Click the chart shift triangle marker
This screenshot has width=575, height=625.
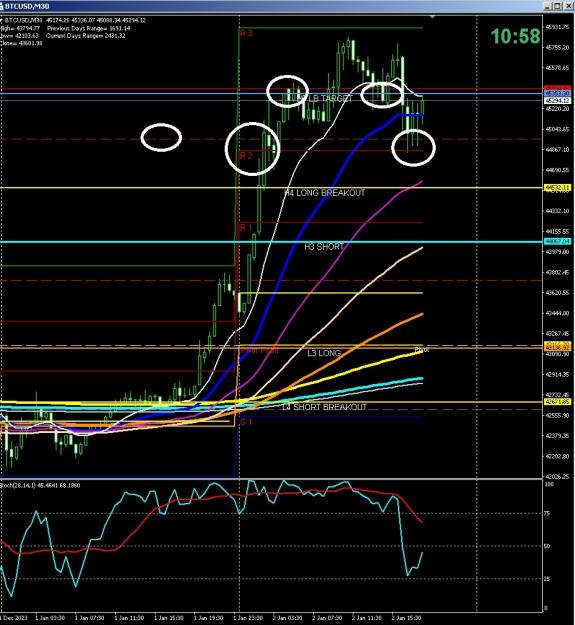432,17
